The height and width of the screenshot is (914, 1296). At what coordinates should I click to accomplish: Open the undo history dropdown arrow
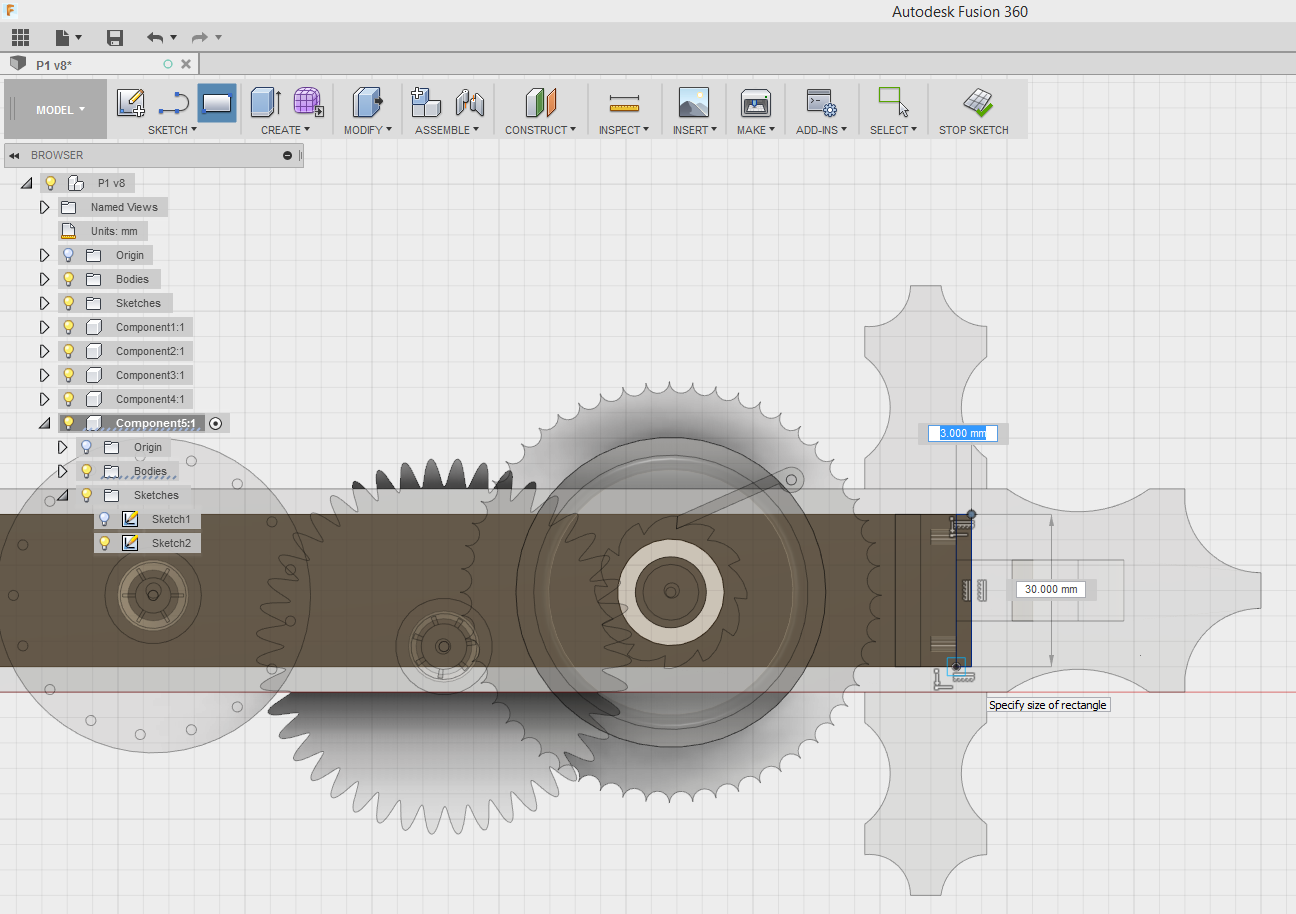174,38
